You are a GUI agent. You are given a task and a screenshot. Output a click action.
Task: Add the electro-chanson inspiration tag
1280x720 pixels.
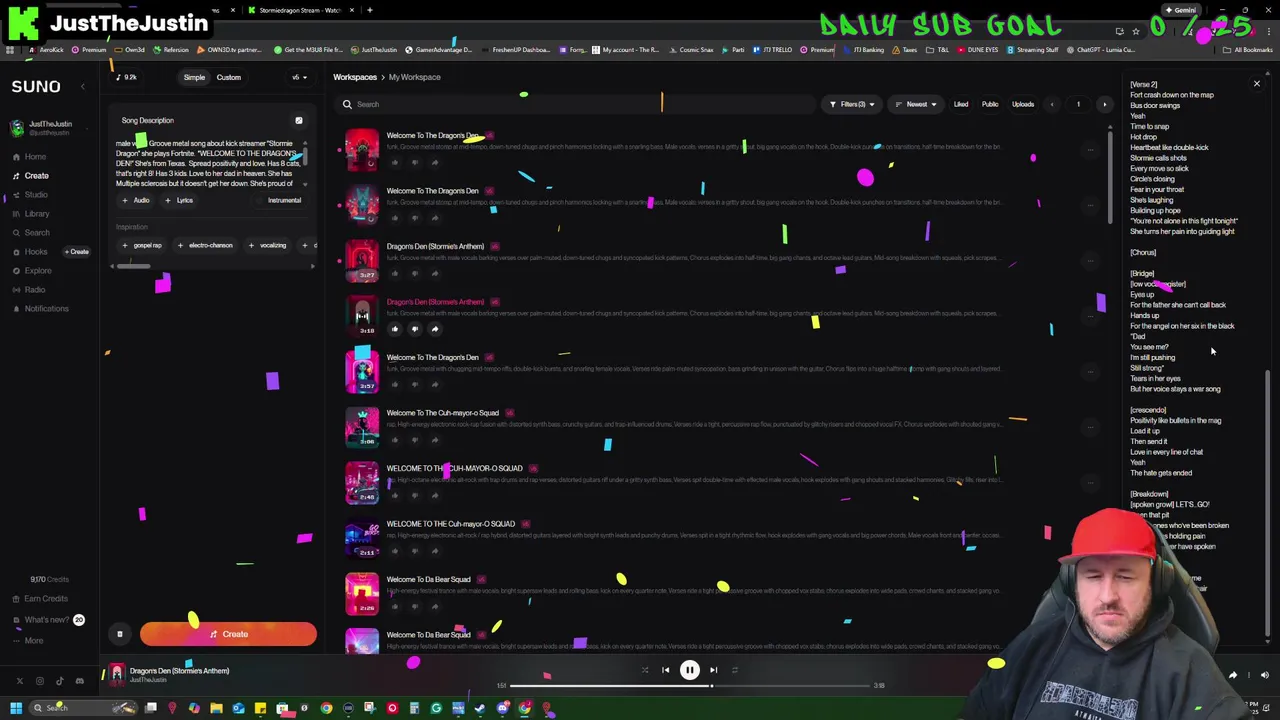click(x=205, y=245)
